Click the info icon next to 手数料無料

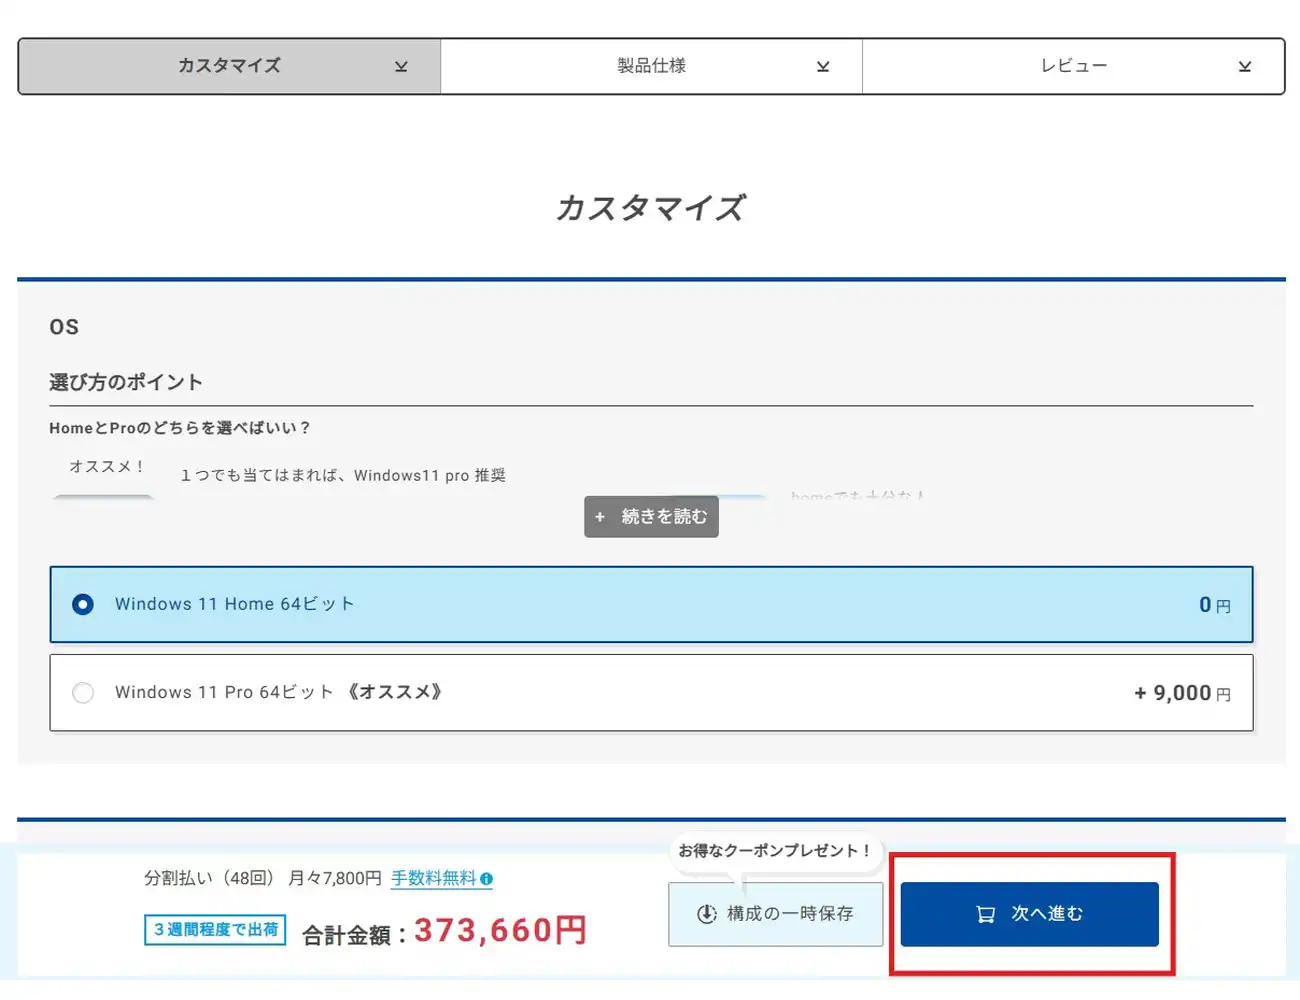click(x=487, y=879)
